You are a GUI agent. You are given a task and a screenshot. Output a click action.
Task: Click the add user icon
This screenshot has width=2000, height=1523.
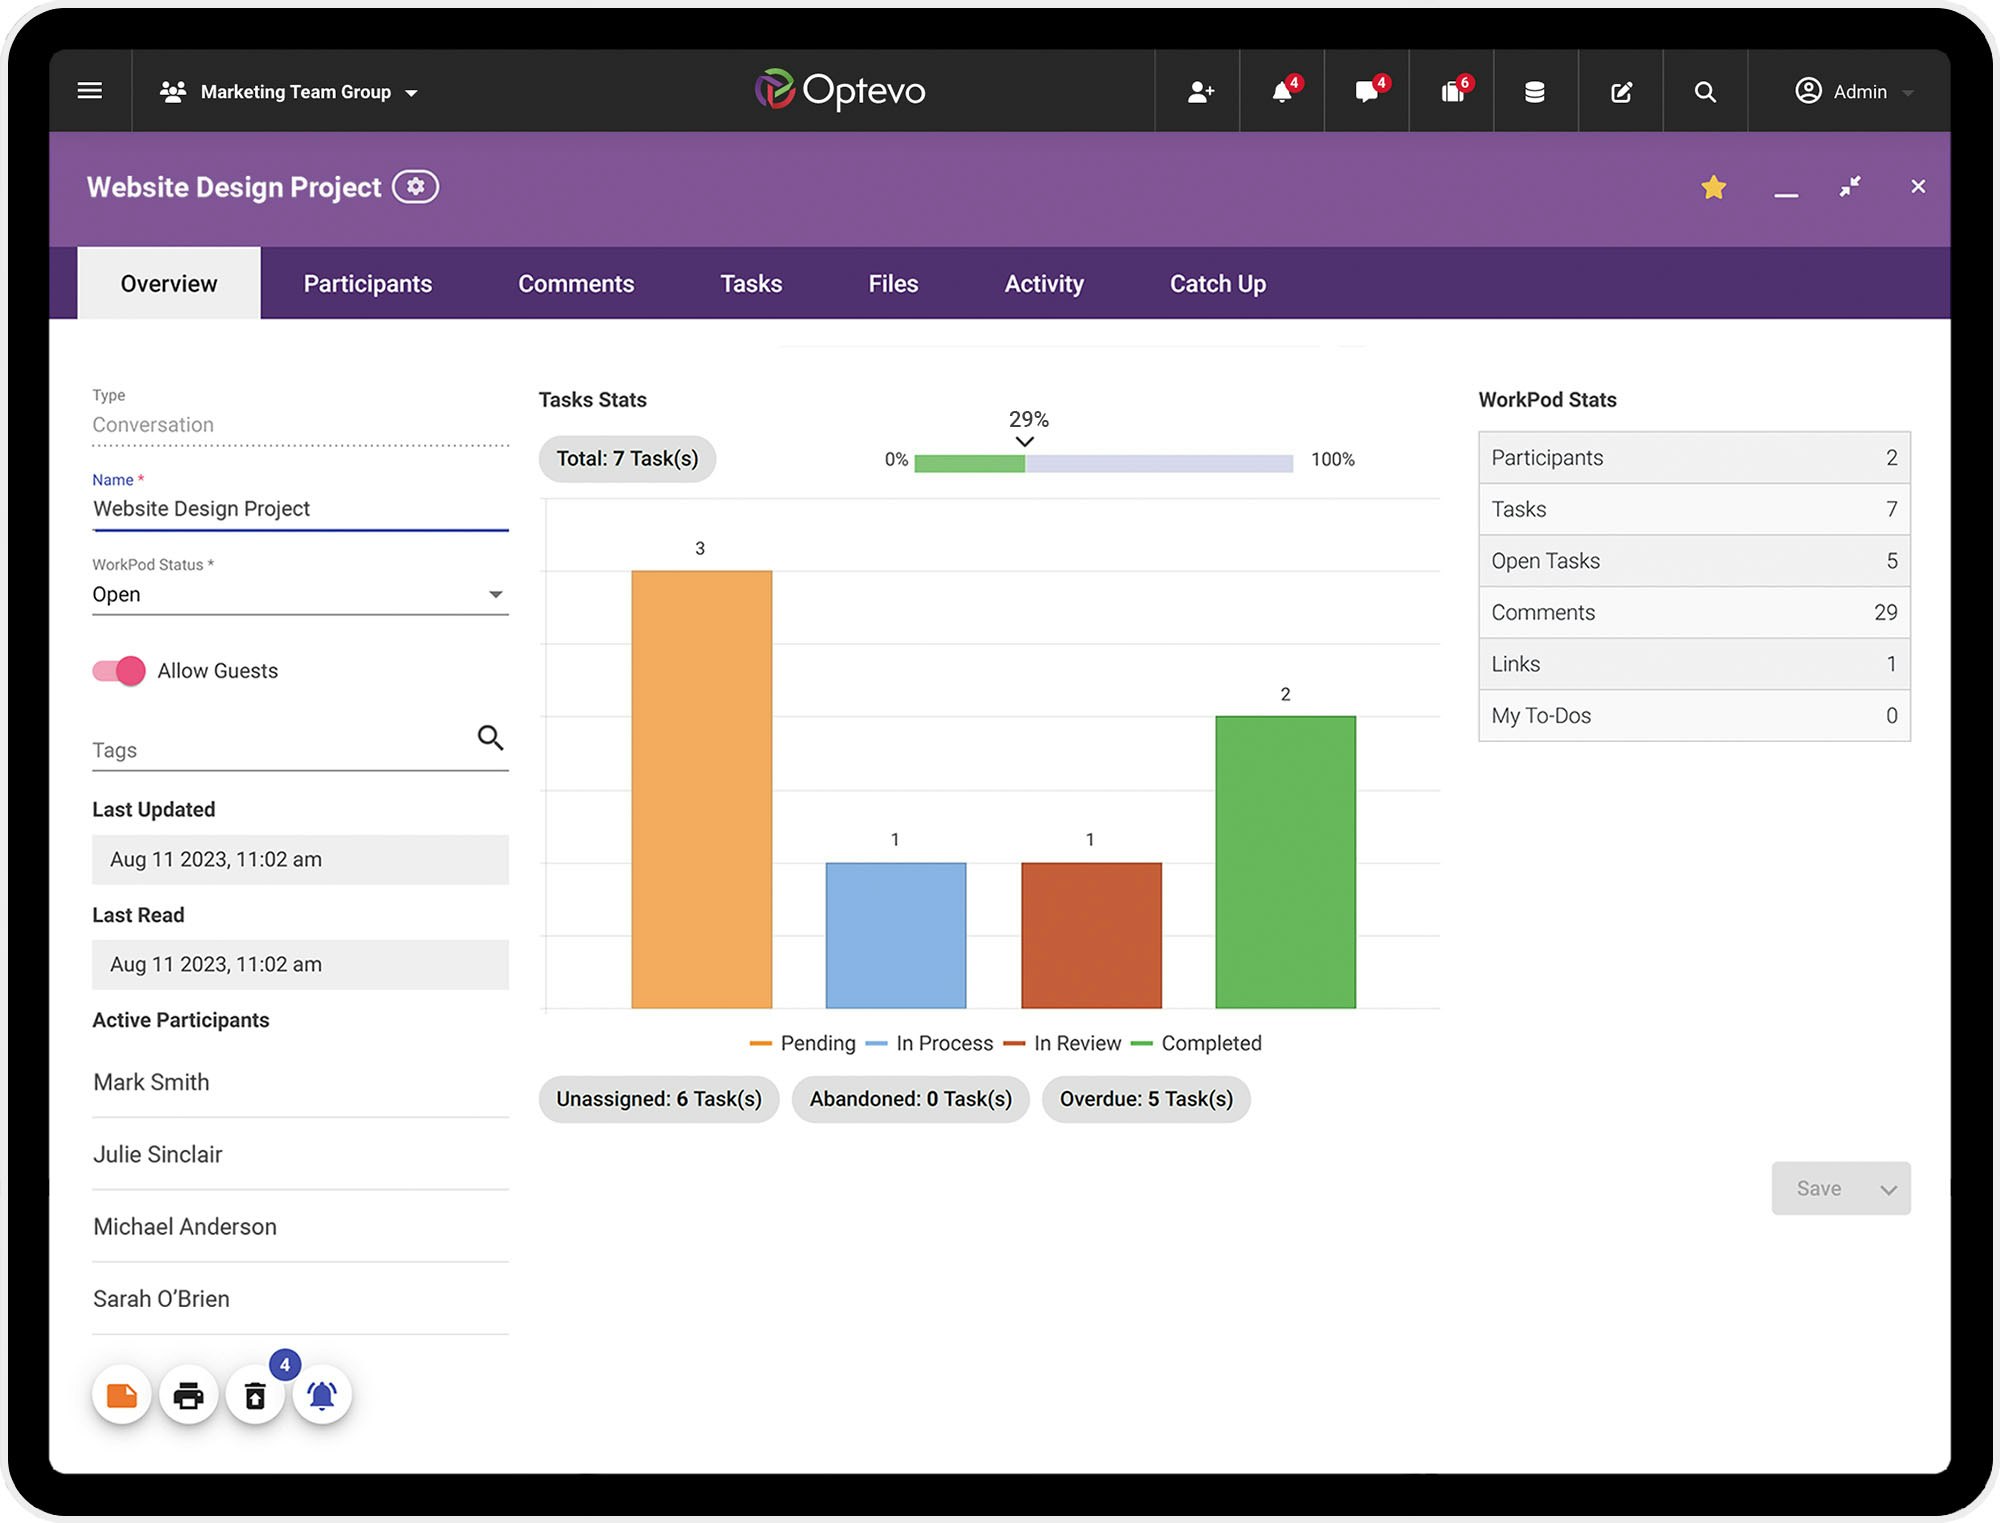click(x=1200, y=92)
